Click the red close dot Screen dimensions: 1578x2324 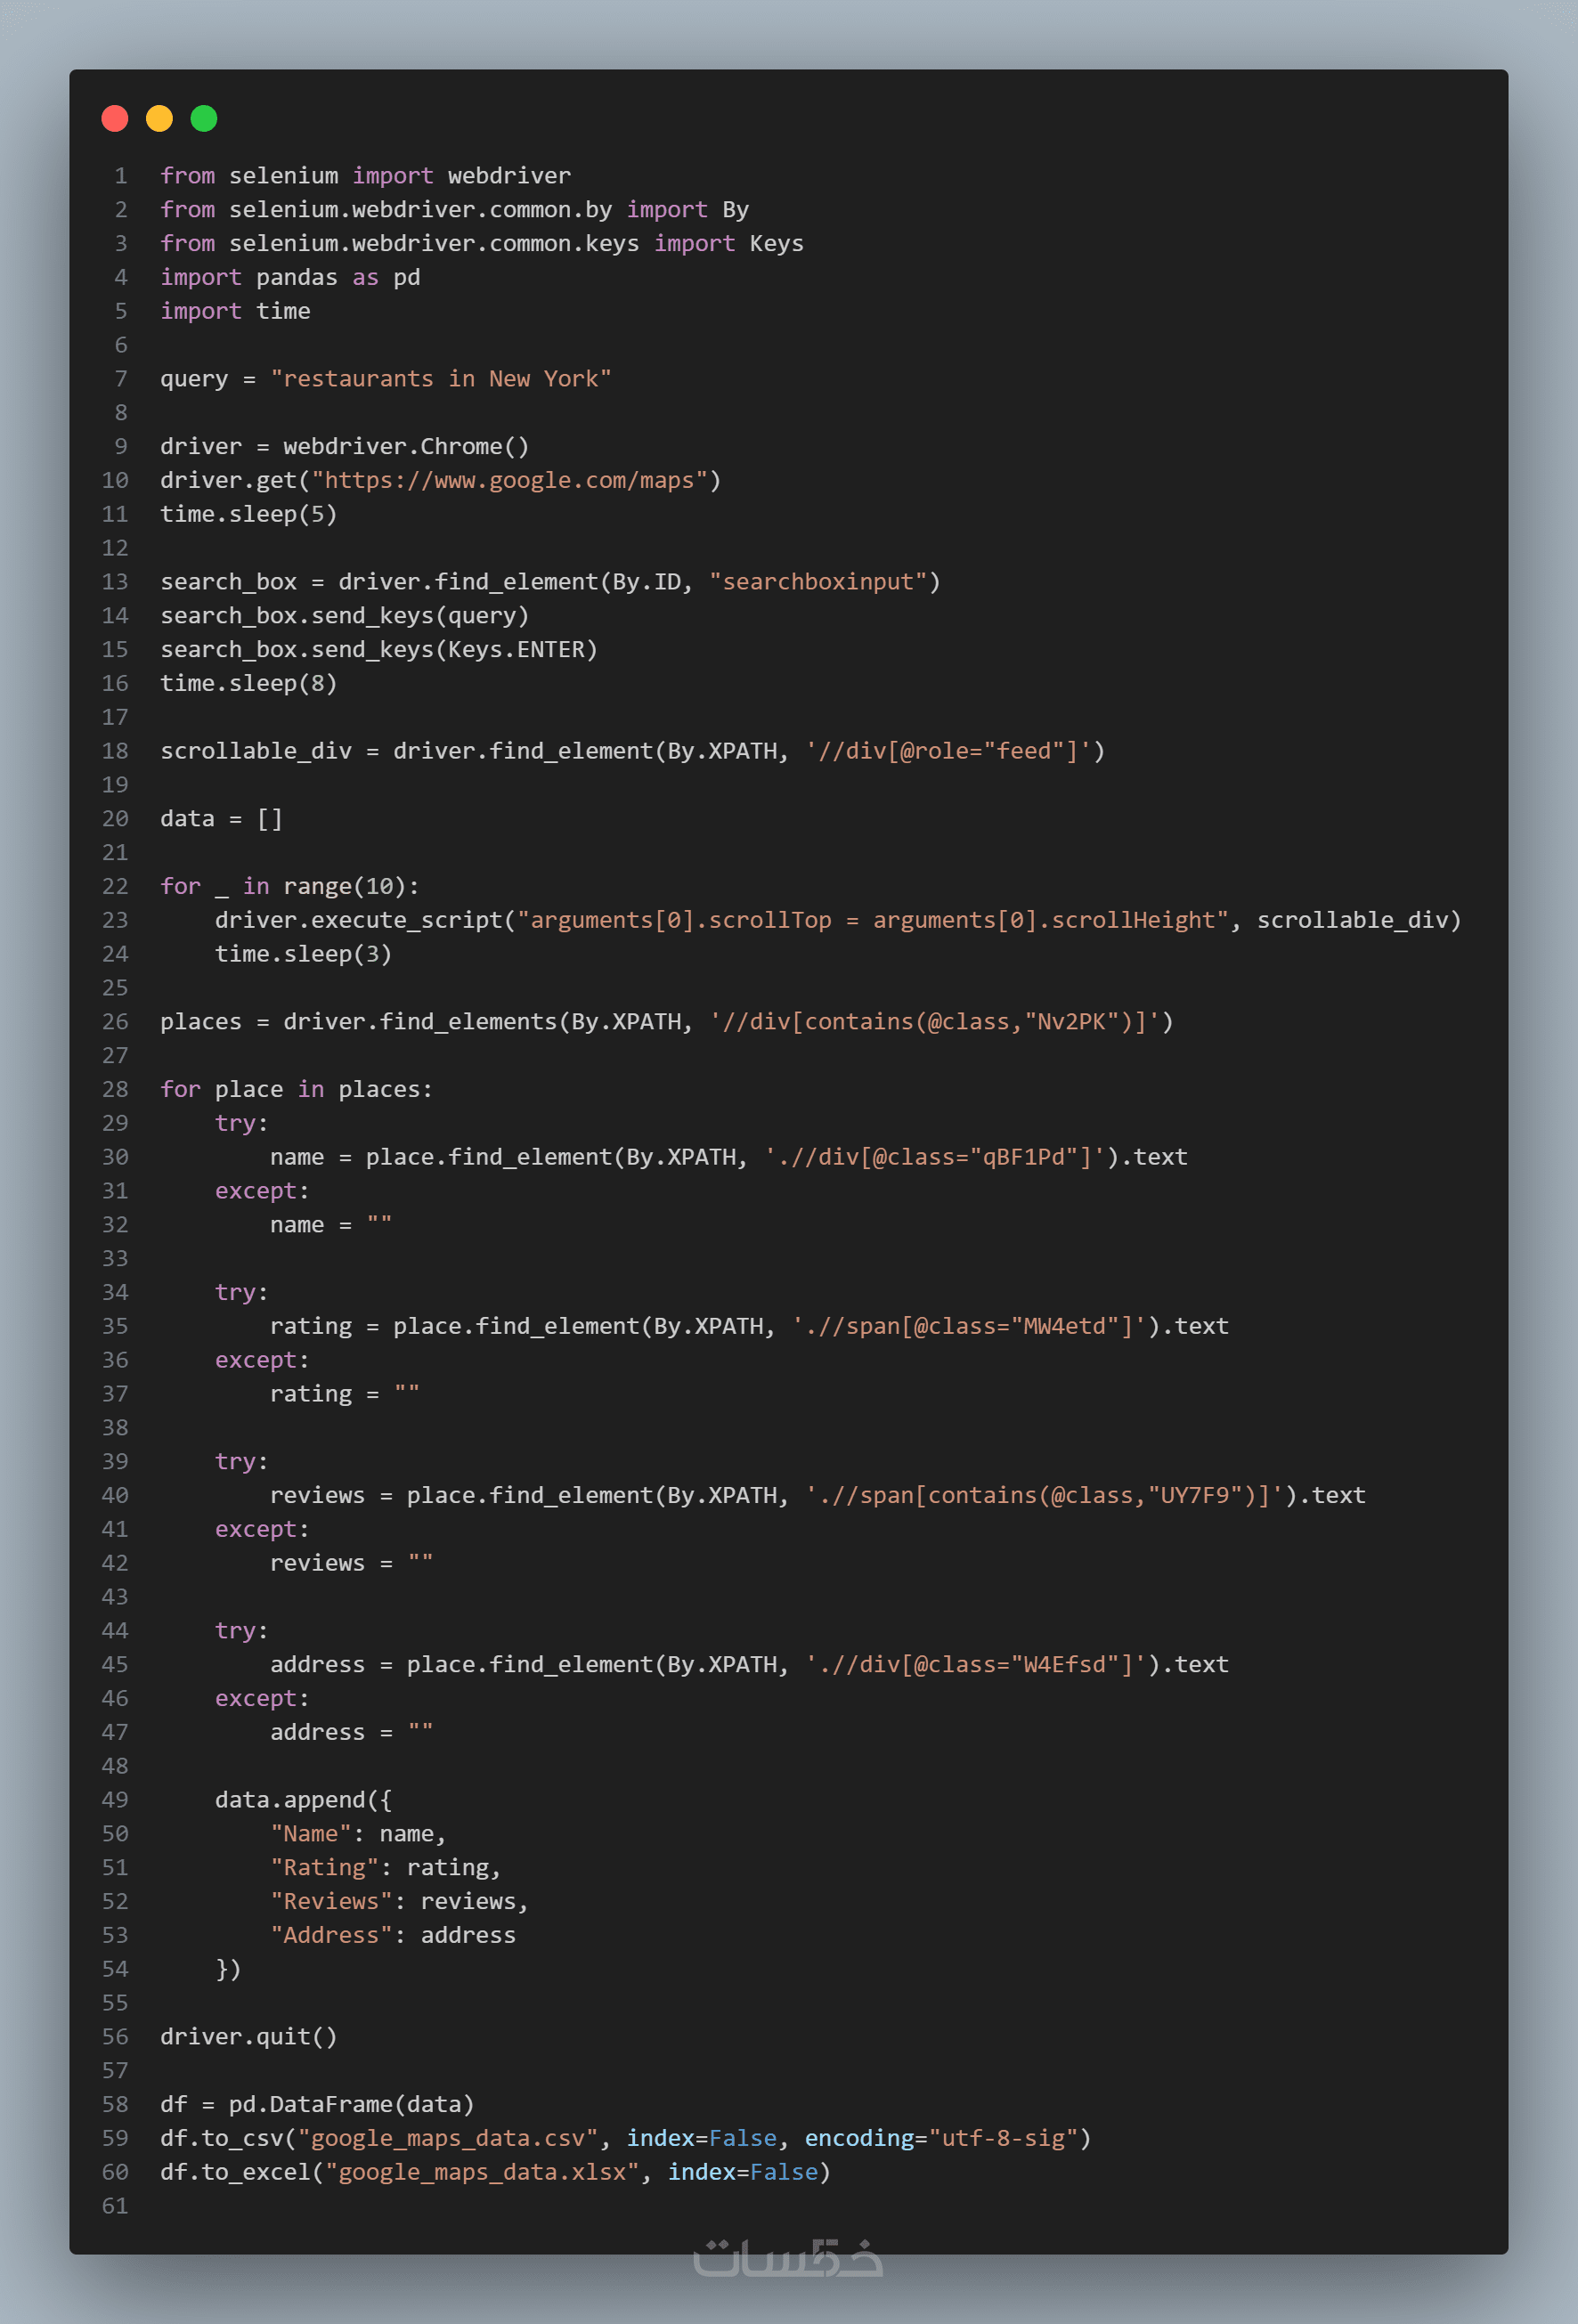click(x=115, y=119)
